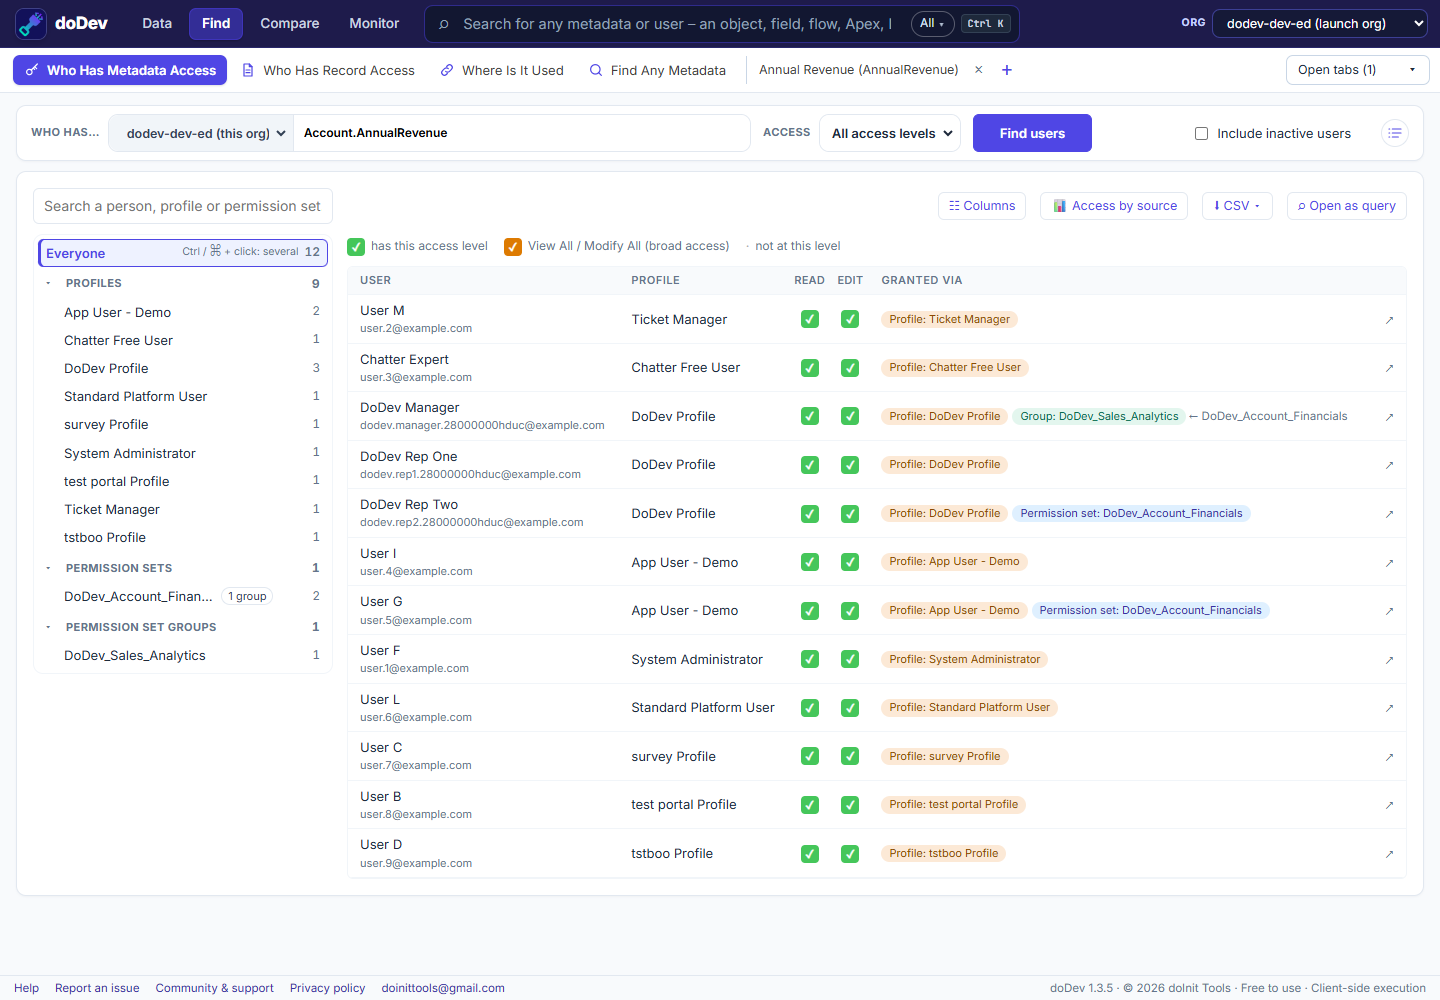Click User M edit access checkmark
The image size is (1440, 1000).
[850, 319]
